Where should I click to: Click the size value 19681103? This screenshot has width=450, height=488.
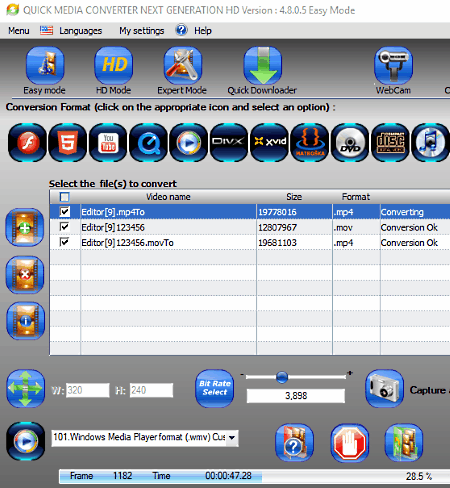[x=277, y=243]
